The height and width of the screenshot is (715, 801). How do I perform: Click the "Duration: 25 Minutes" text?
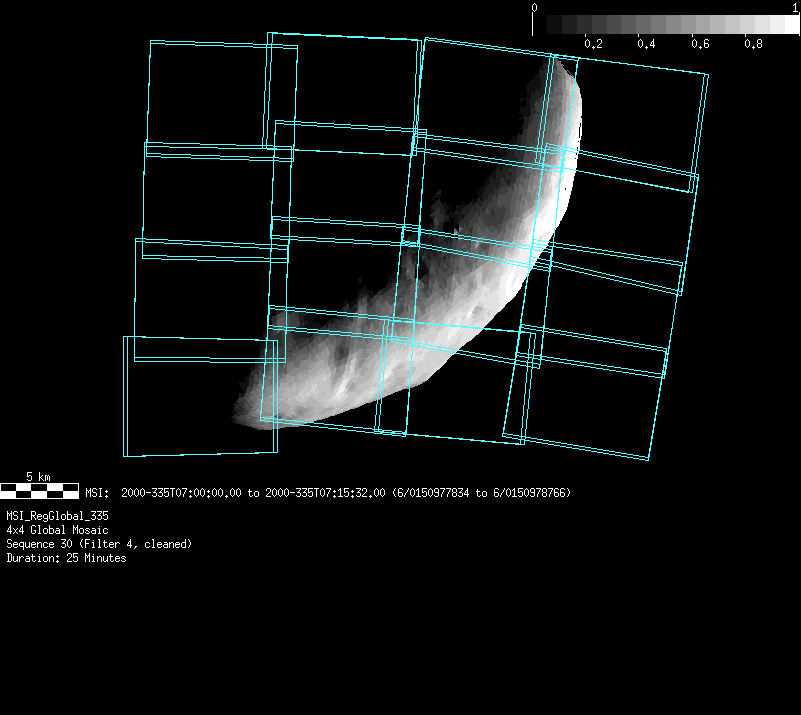point(66,558)
